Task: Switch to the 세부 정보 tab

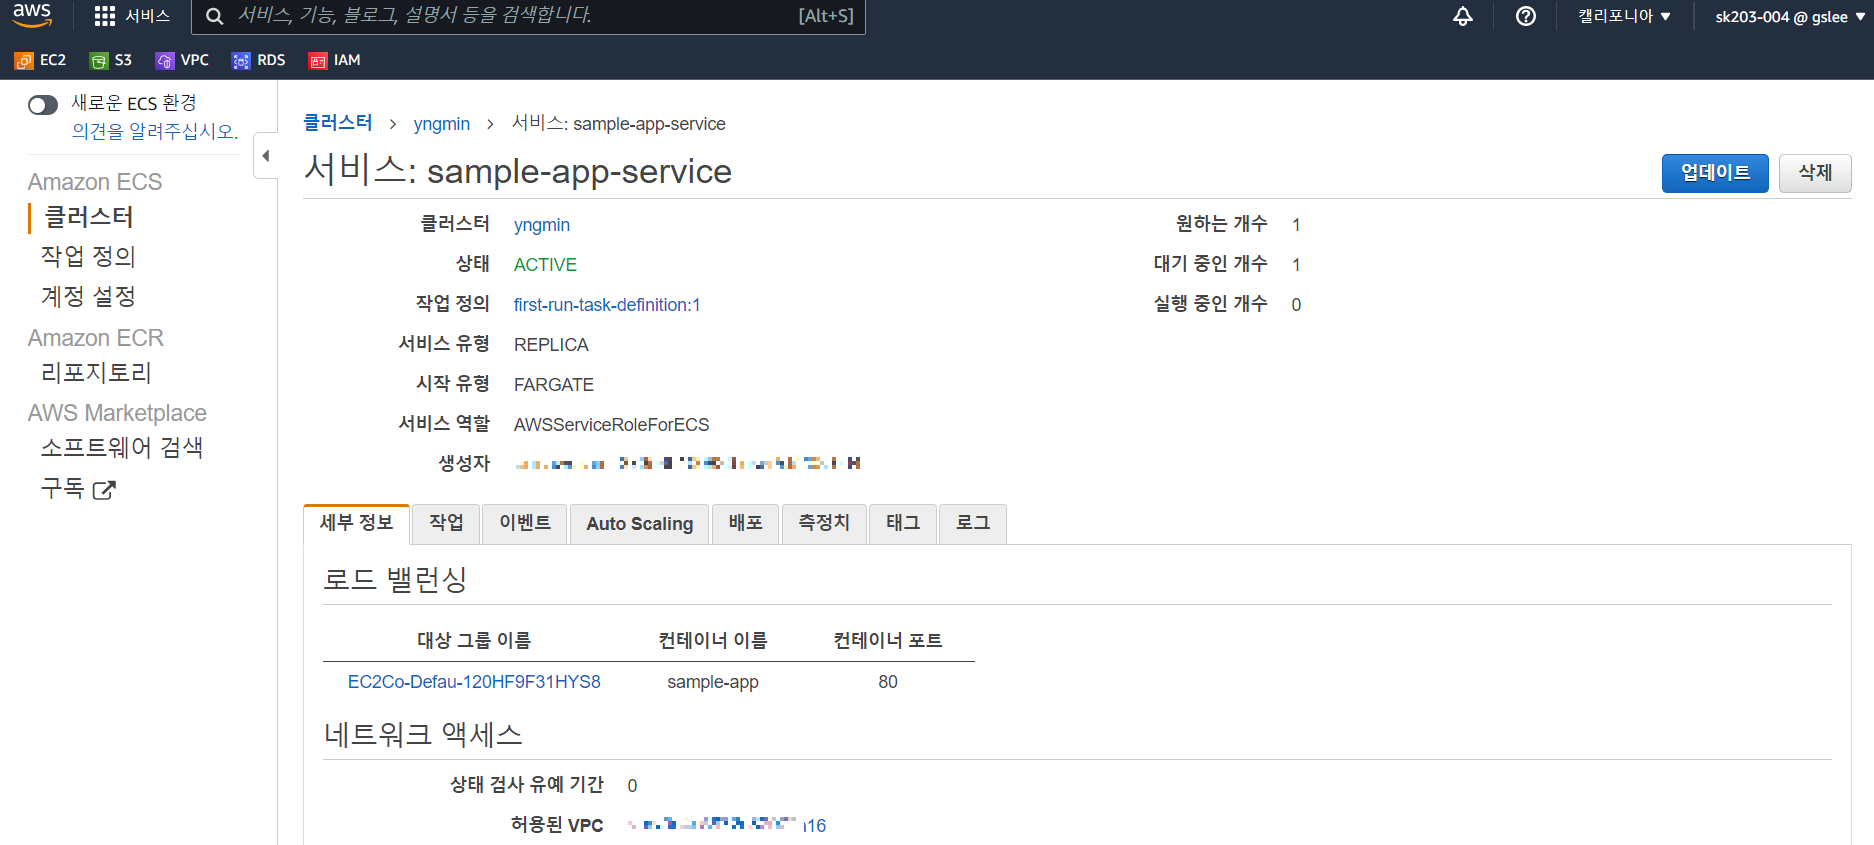Action: [x=356, y=523]
